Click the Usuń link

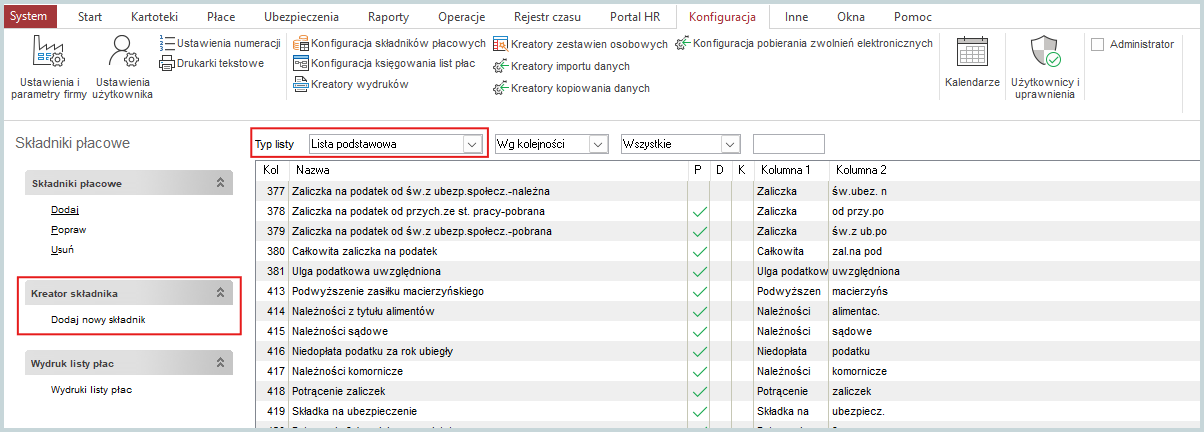pos(63,249)
